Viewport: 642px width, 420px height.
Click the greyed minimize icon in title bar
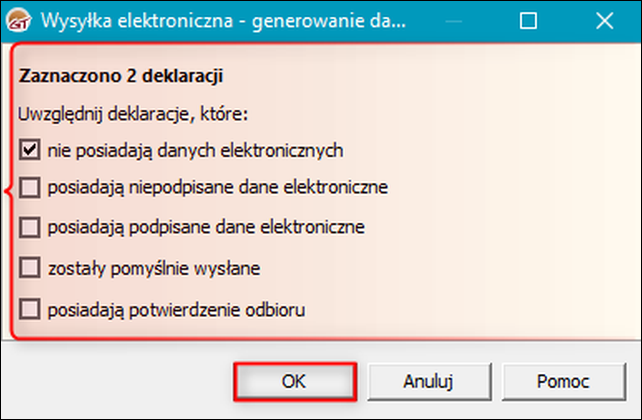(x=453, y=21)
